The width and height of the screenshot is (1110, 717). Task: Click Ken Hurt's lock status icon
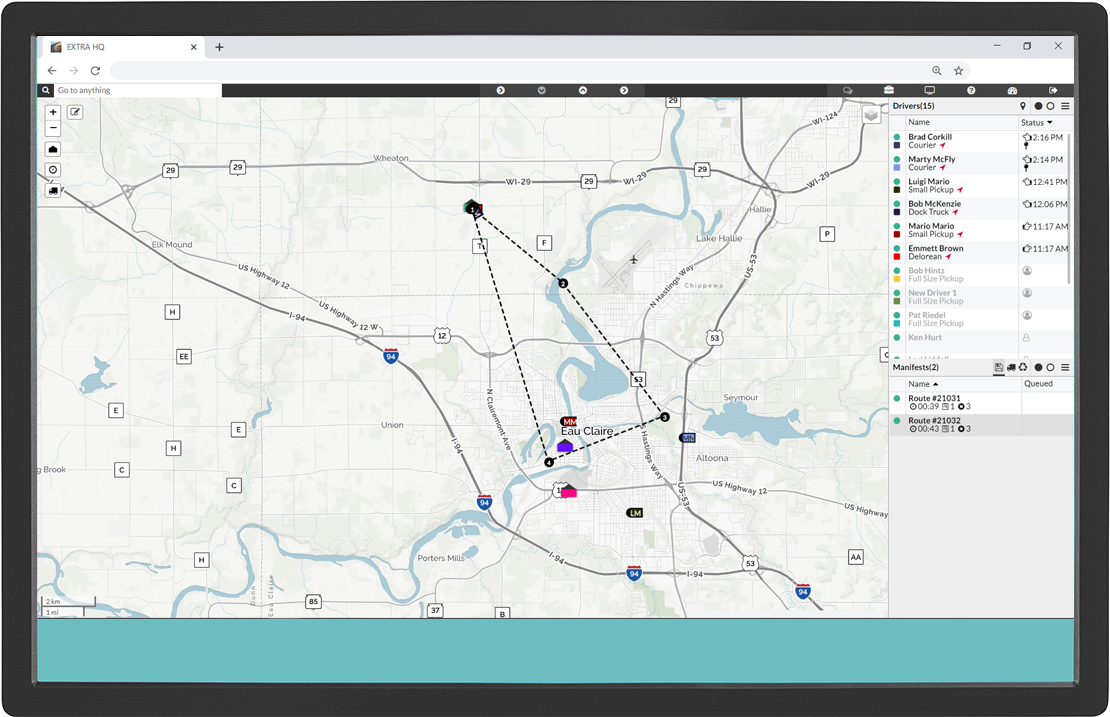coord(1026,338)
